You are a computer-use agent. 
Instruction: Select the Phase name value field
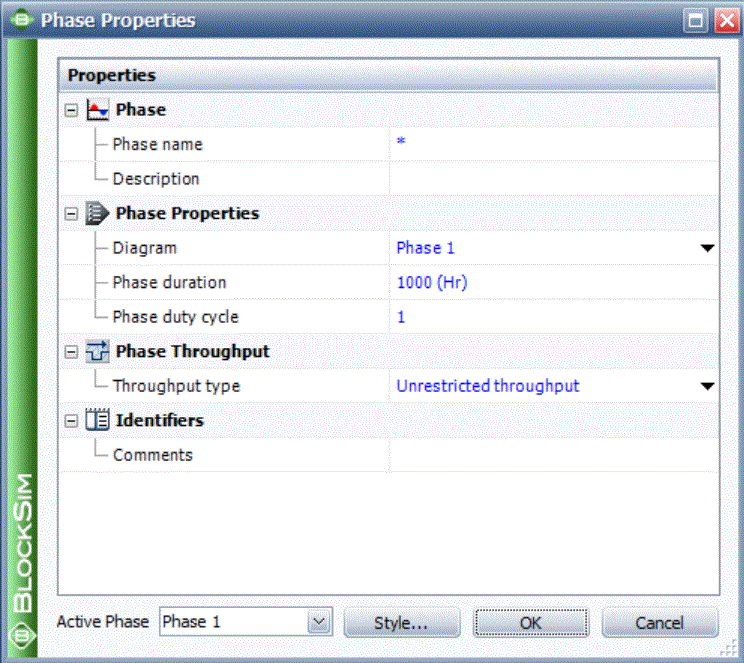[x=553, y=144]
